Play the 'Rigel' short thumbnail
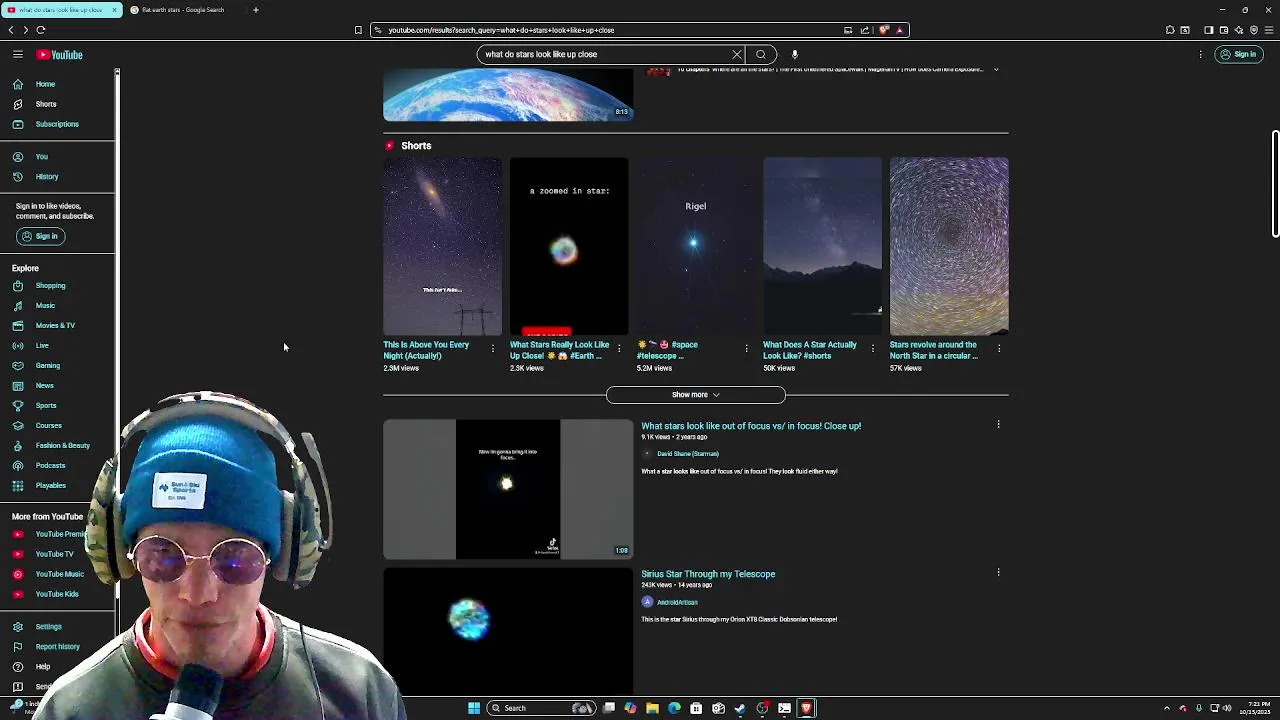Screen dimensions: 1280x720 coord(696,246)
